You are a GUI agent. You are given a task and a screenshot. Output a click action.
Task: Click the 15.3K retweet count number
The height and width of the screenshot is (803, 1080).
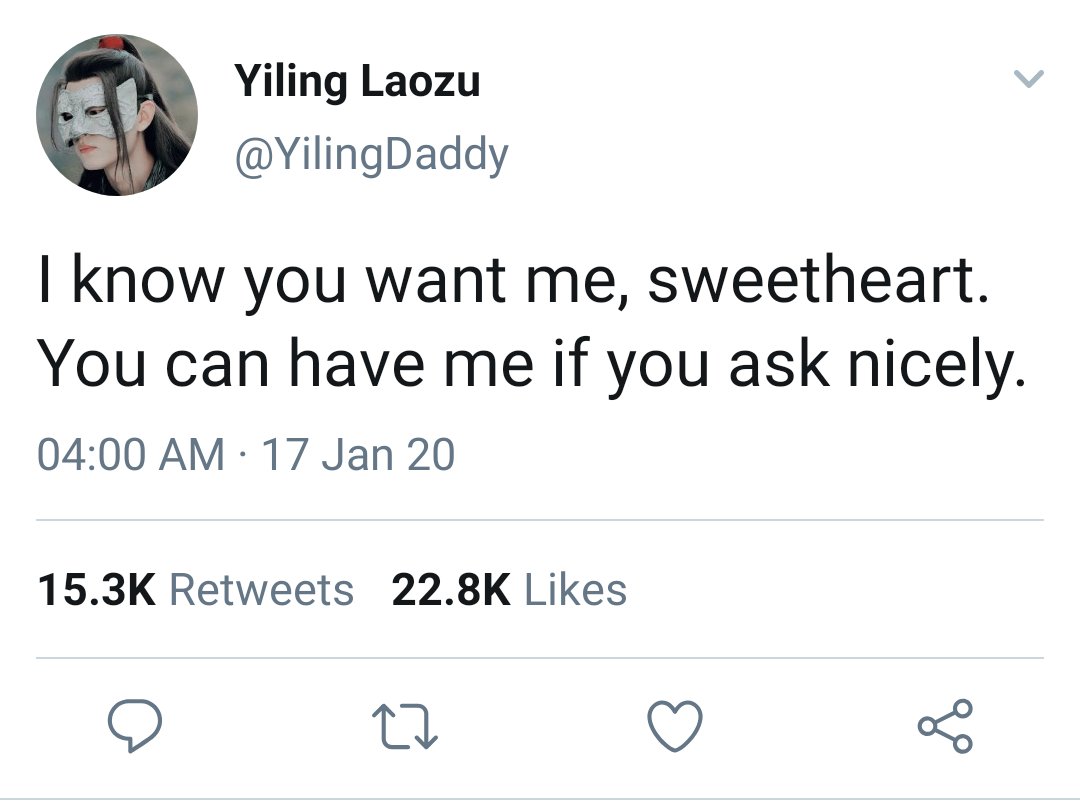tap(97, 590)
